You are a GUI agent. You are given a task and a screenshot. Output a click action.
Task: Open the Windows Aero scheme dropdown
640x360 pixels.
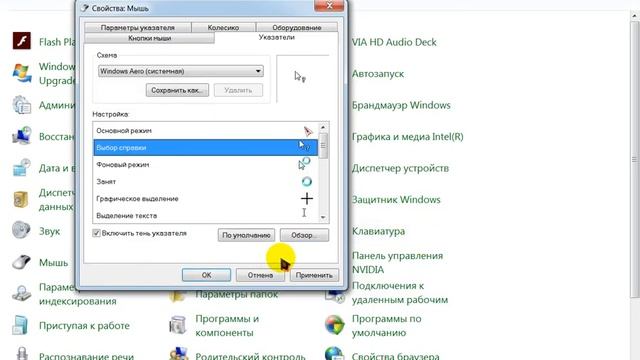[180, 71]
